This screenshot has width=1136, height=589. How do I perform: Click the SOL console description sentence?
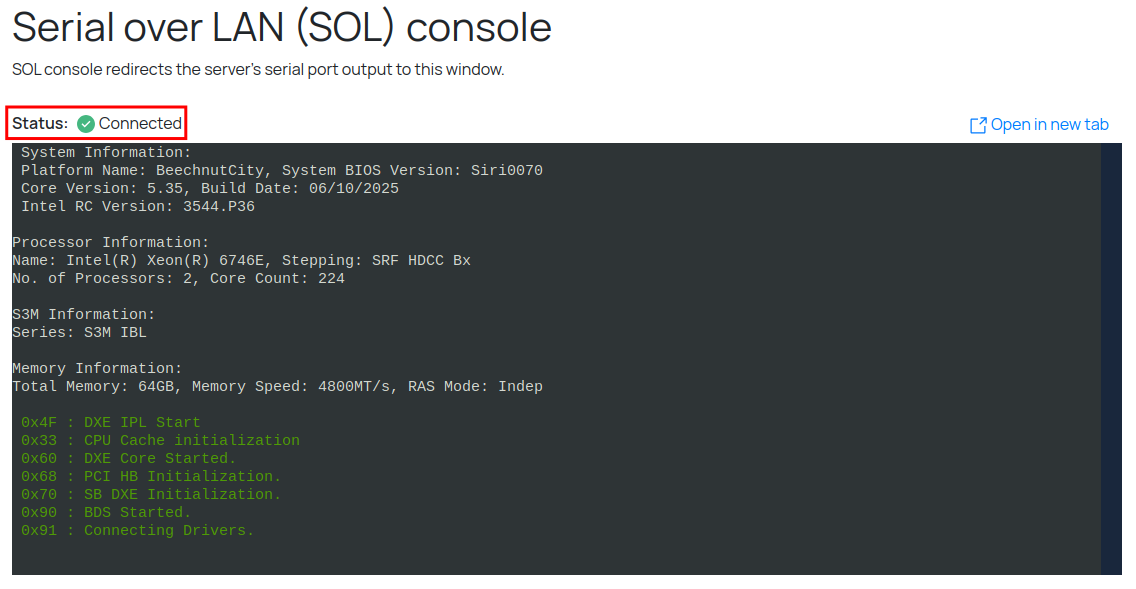(258, 70)
